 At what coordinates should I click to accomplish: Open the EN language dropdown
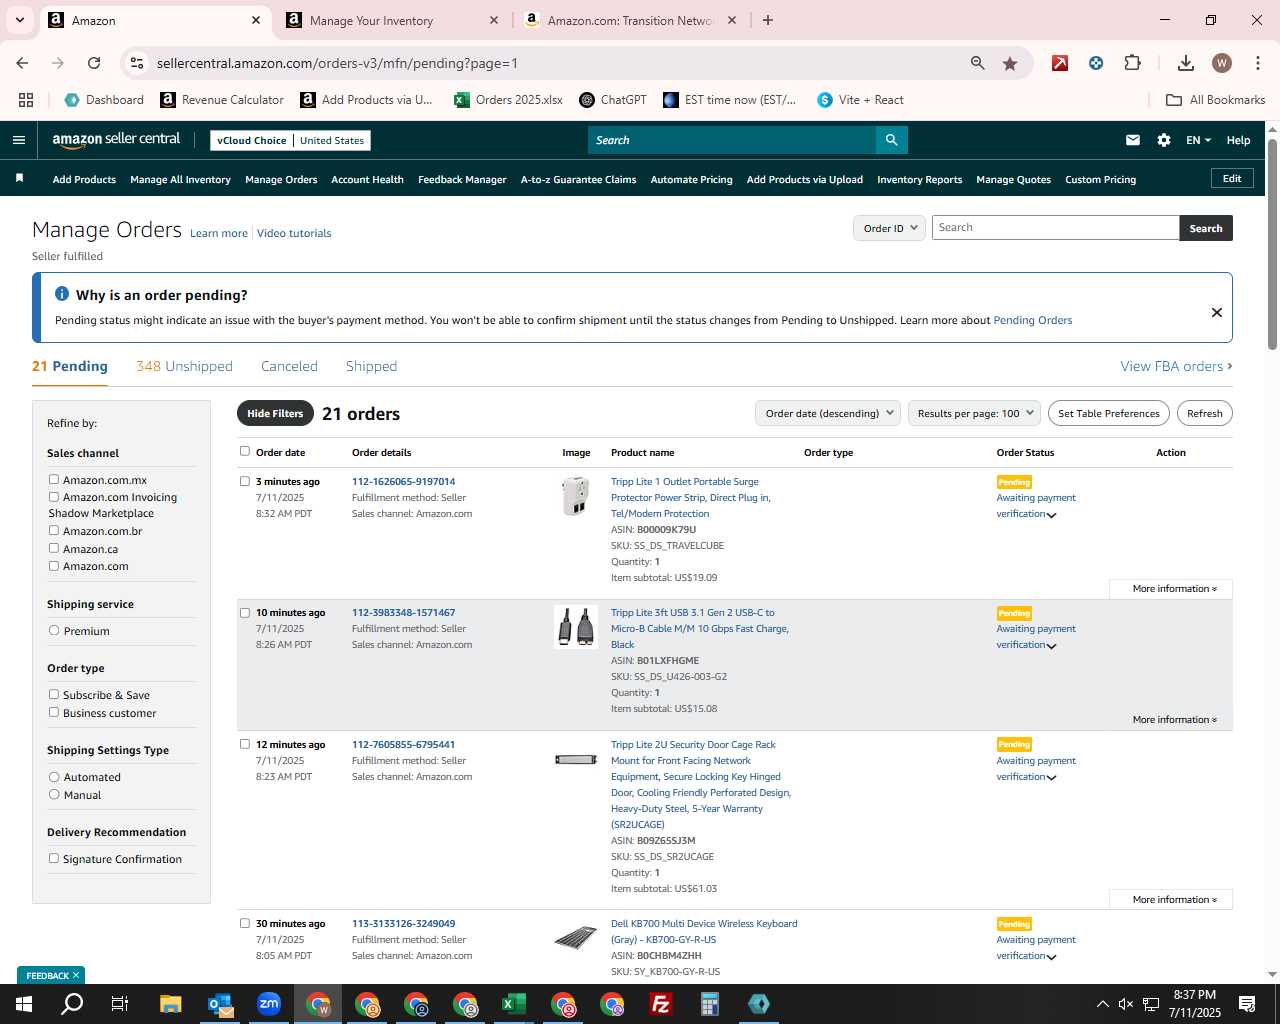pyautogui.click(x=1198, y=140)
